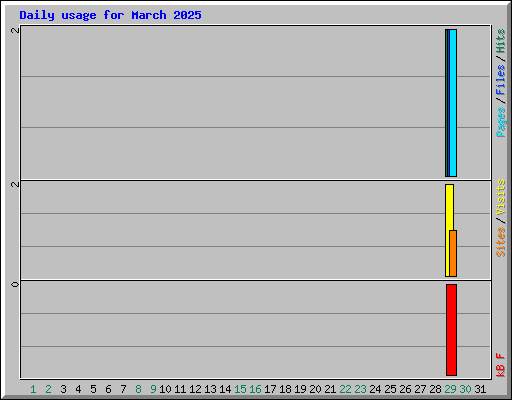512x400 pixels.
Task: Click day label 17 on the axis
Action: 270,389
